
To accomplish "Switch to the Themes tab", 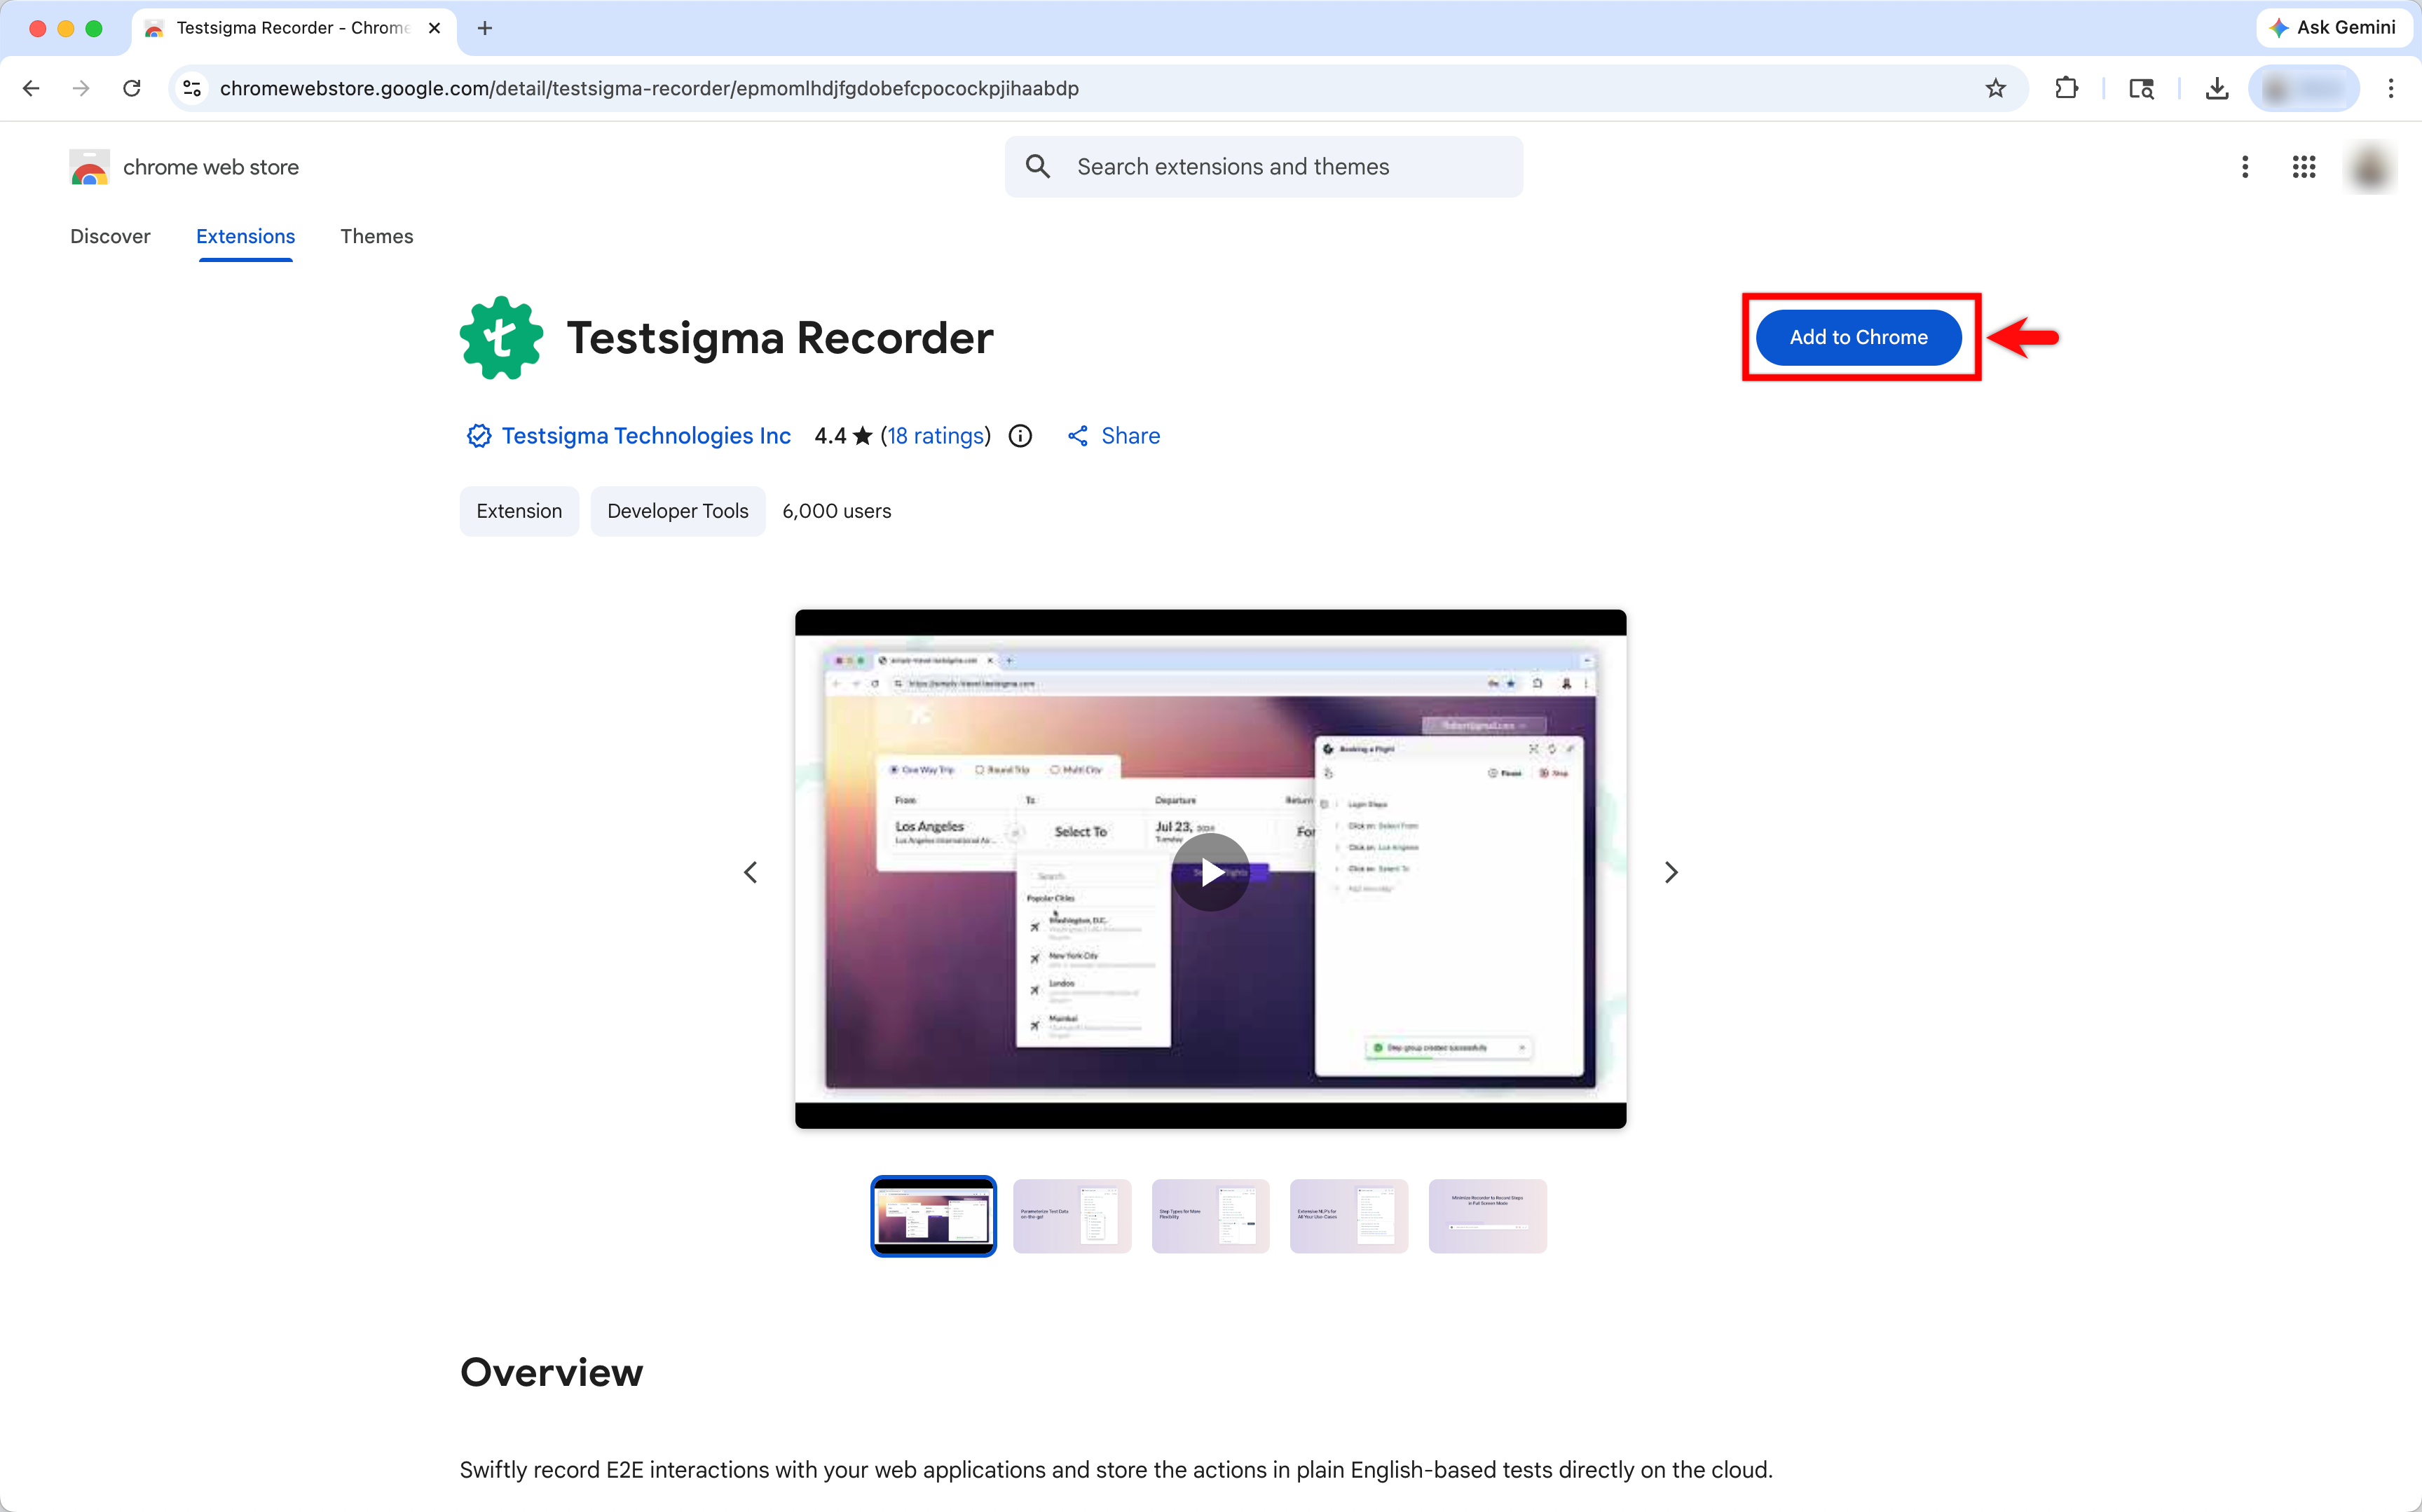I will click(376, 236).
